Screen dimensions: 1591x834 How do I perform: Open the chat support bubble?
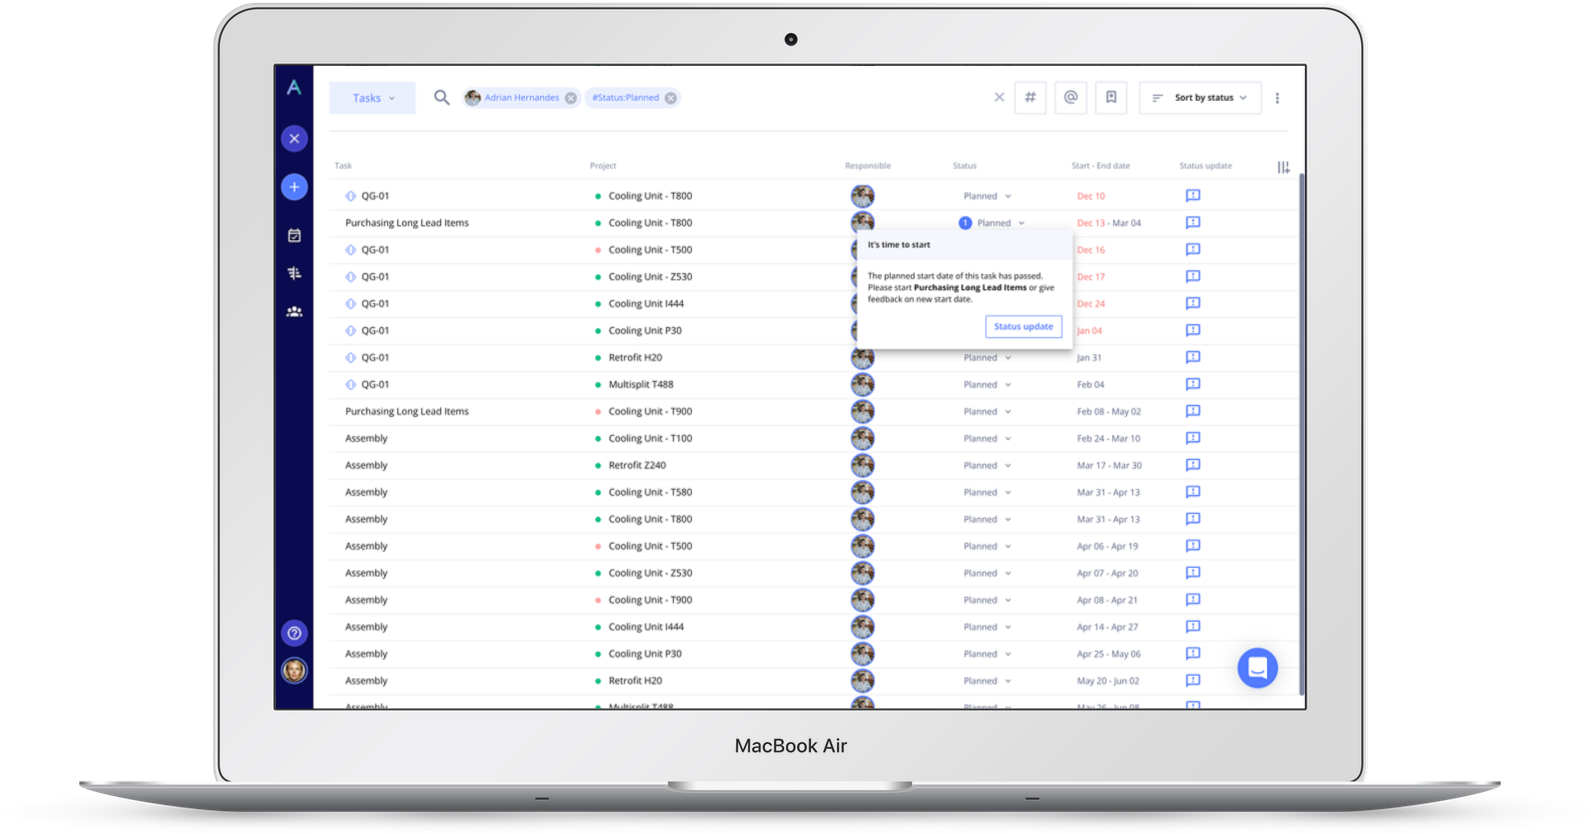1258,668
